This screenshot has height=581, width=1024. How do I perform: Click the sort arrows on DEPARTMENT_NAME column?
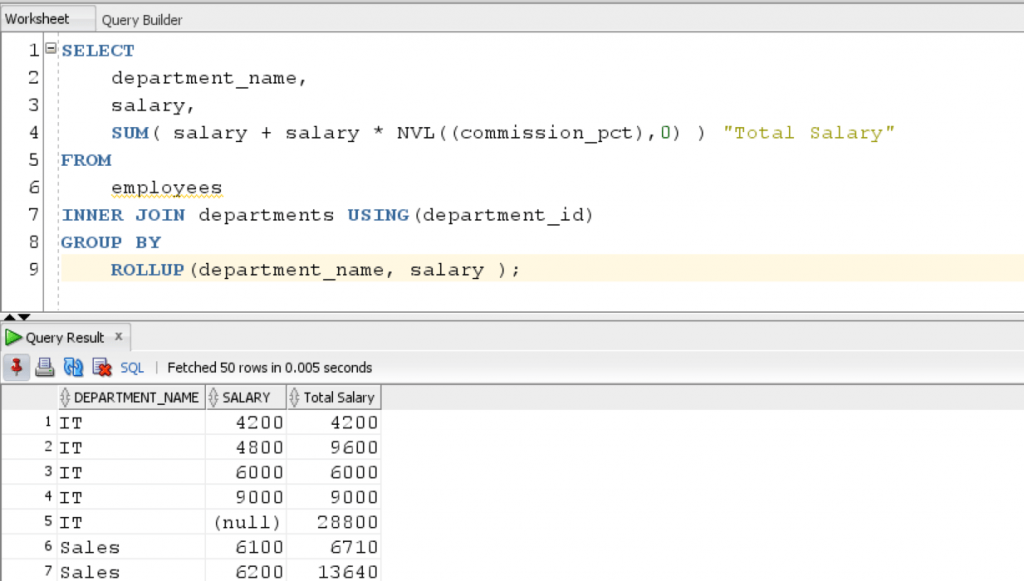click(67, 398)
